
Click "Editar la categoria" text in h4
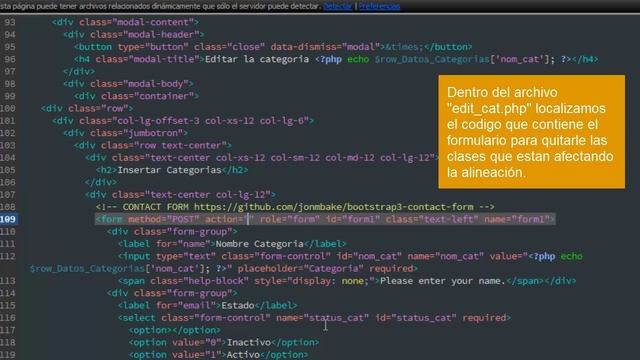(x=257, y=59)
